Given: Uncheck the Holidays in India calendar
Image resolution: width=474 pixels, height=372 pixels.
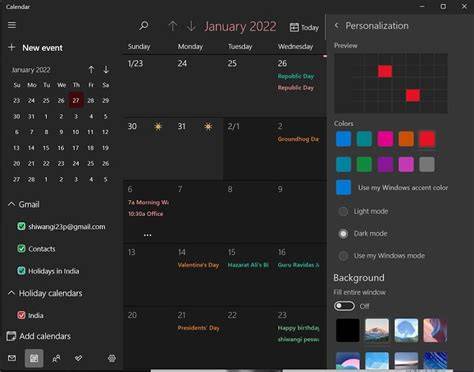Looking at the screenshot, I should pos(21,271).
